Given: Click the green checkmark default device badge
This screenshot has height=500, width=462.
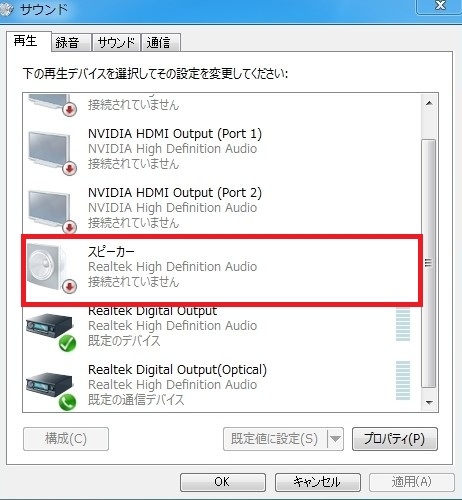Looking at the screenshot, I should pyautogui.click(x=68, y=343).
